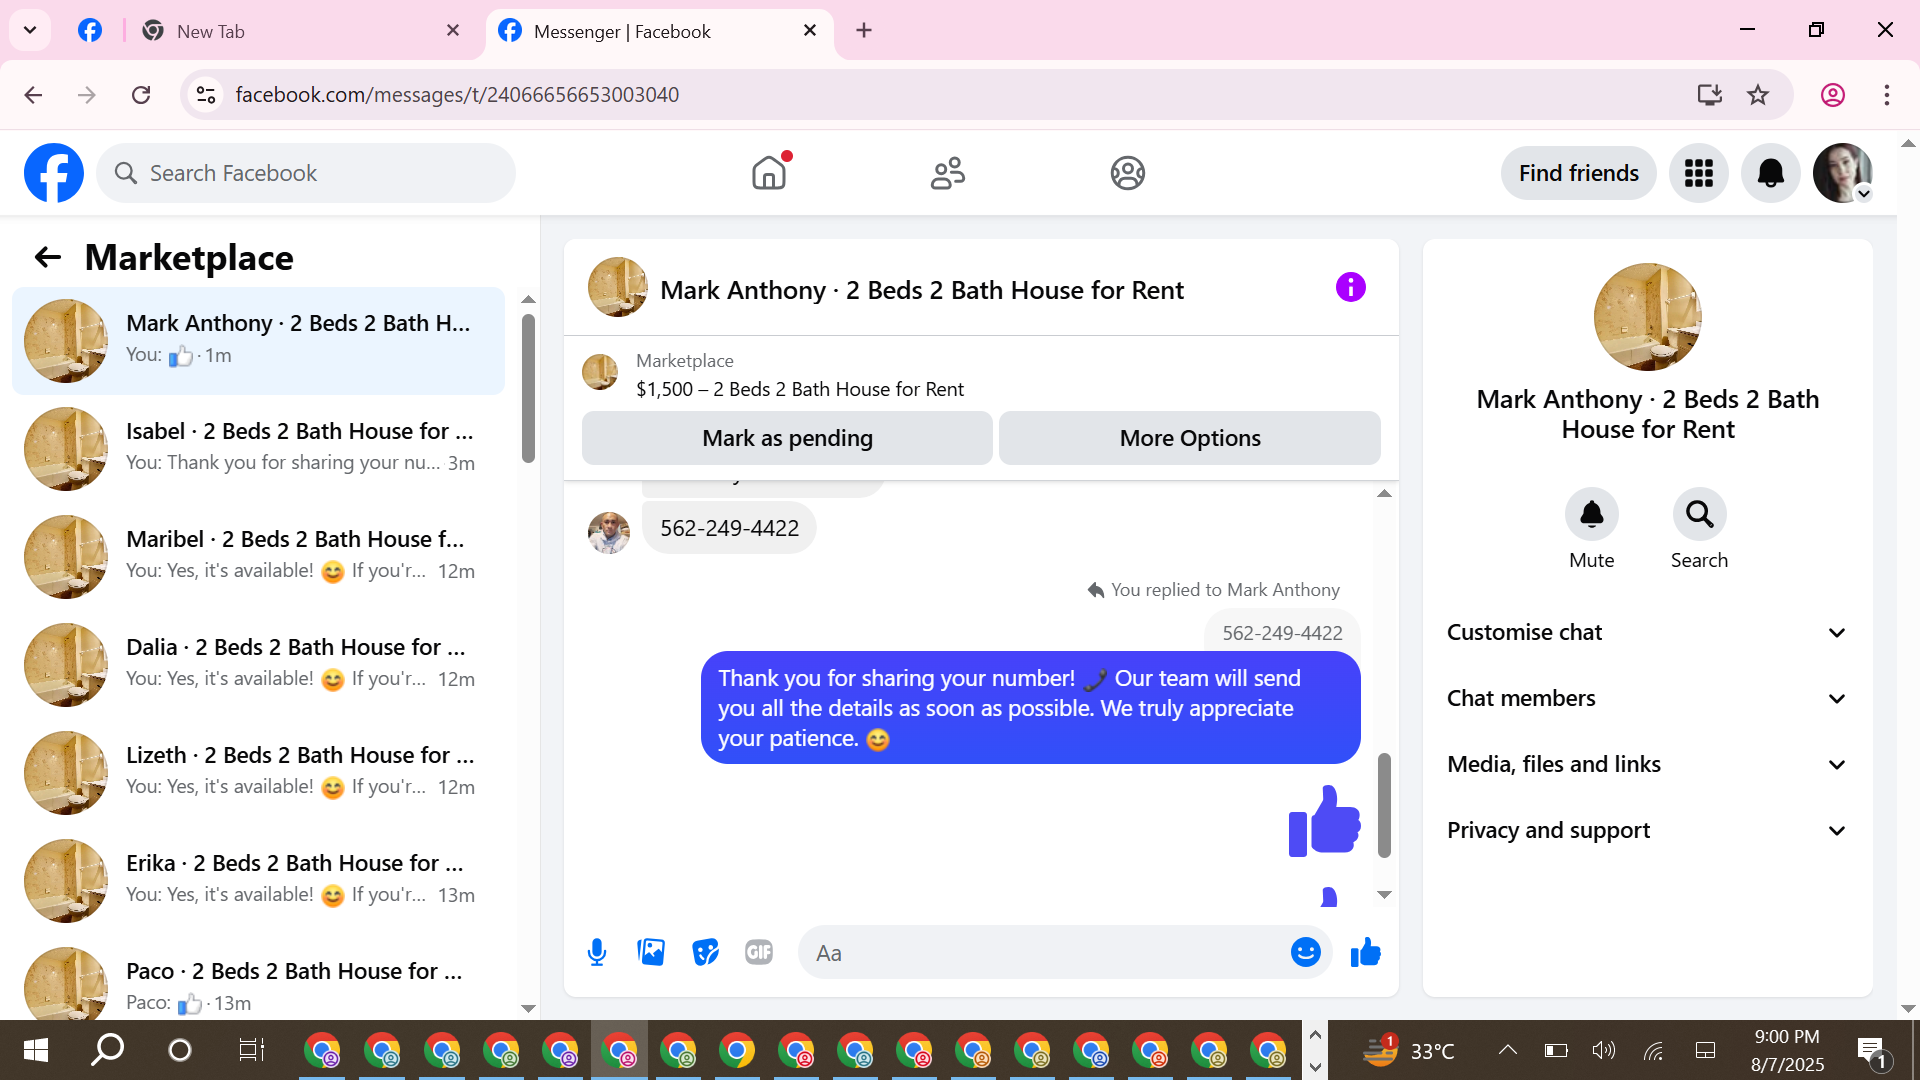Open the Windows notification center

(1871, 1051)
